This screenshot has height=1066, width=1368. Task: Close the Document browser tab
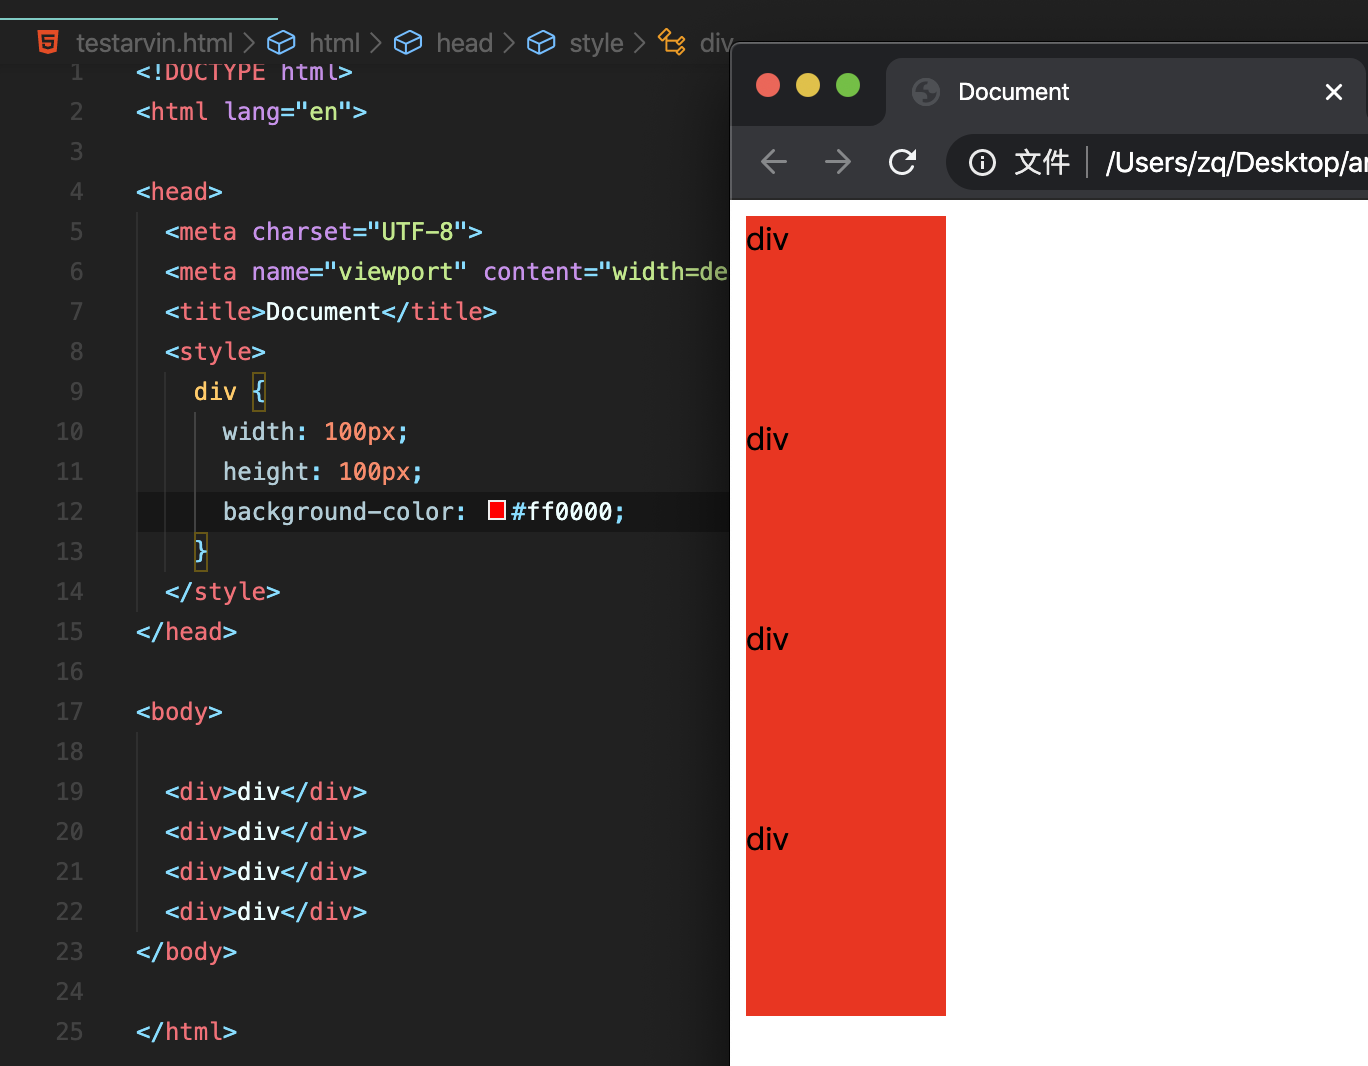(x=1333, y=92)
